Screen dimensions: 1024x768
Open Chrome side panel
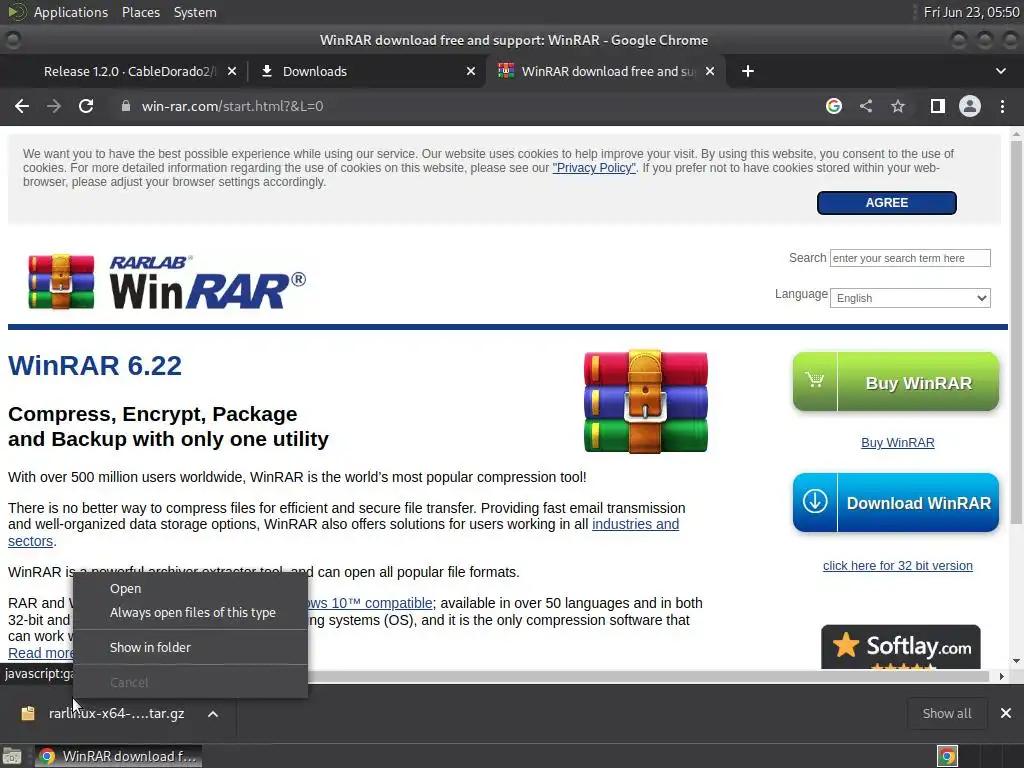pyautogui.click(x=937, y=106)
